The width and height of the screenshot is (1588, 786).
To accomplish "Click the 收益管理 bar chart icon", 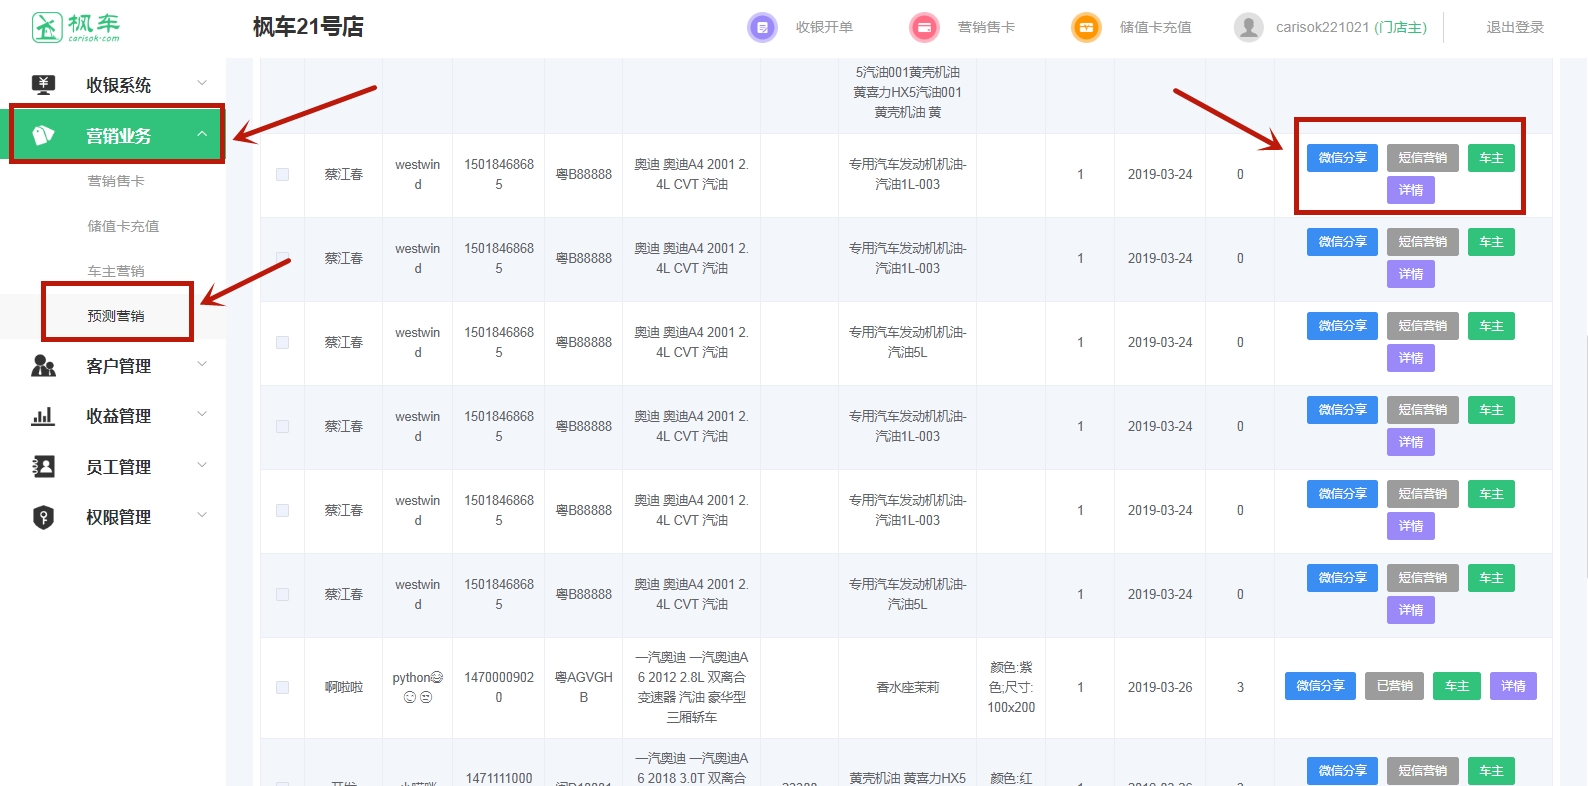I will click(43, 416).
